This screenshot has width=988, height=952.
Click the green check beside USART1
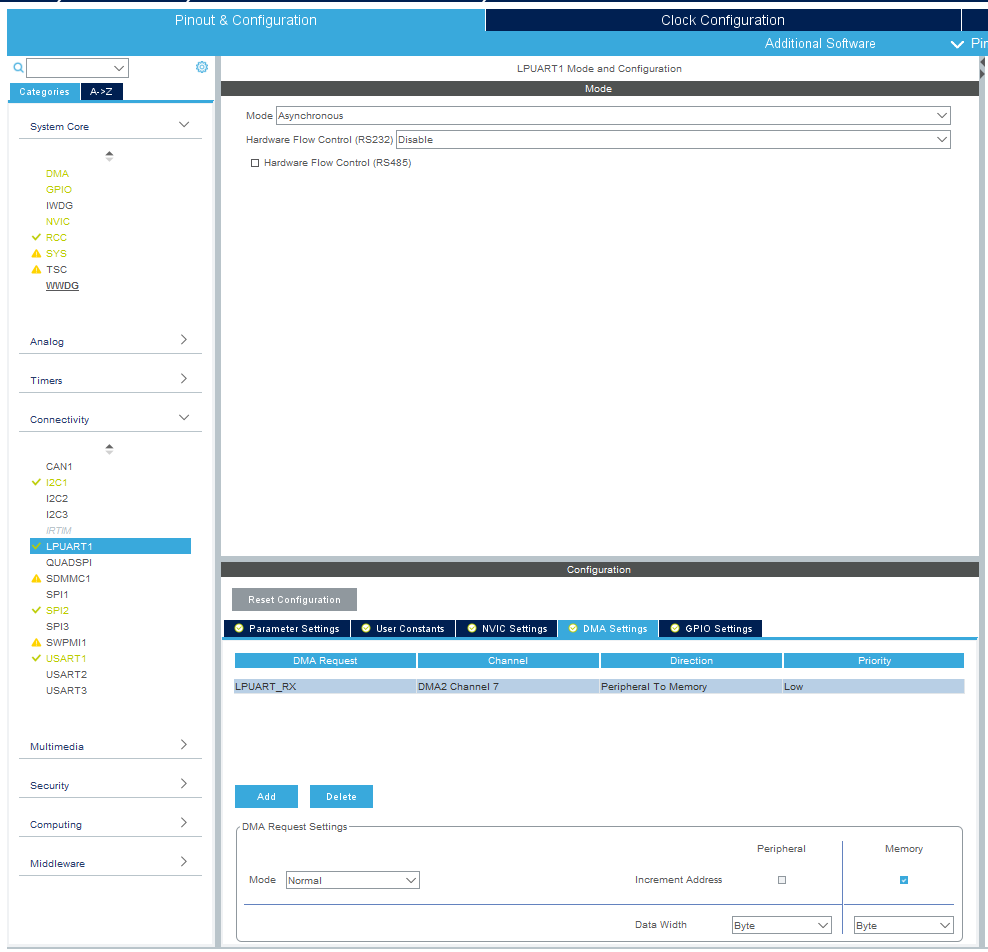point(36,658)
